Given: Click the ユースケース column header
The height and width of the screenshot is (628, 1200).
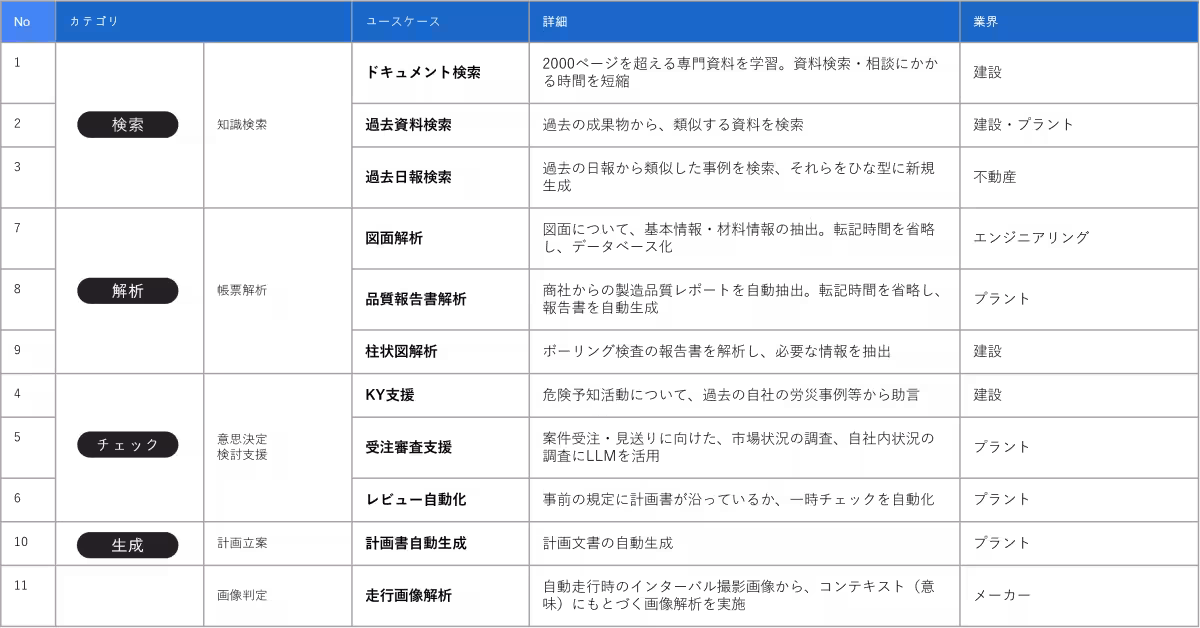Looking at the screenshot, I should [440, 21].
